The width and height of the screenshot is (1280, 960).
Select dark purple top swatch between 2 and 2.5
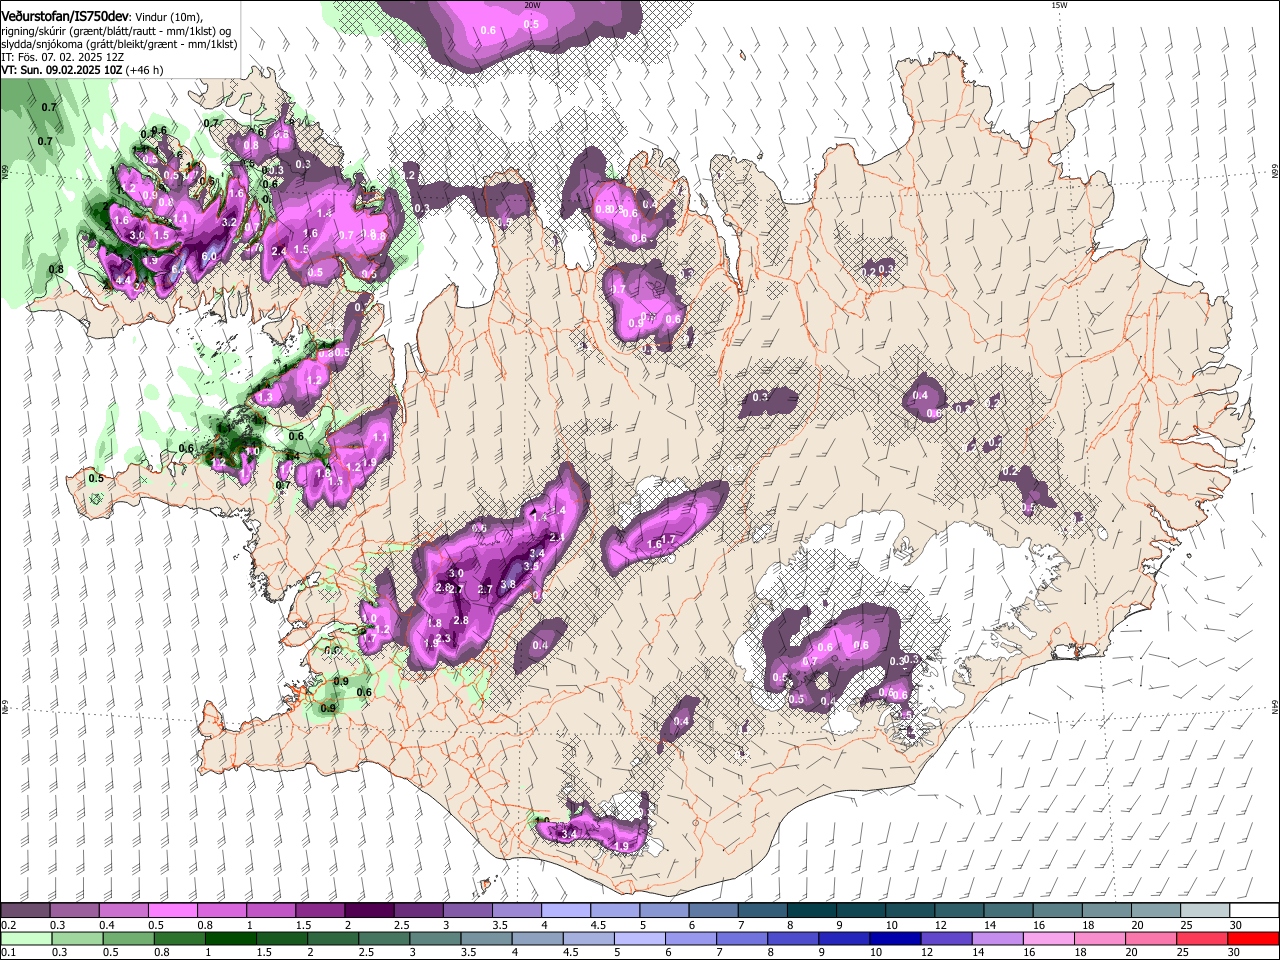pyautogui.click(x=369, y=911)
